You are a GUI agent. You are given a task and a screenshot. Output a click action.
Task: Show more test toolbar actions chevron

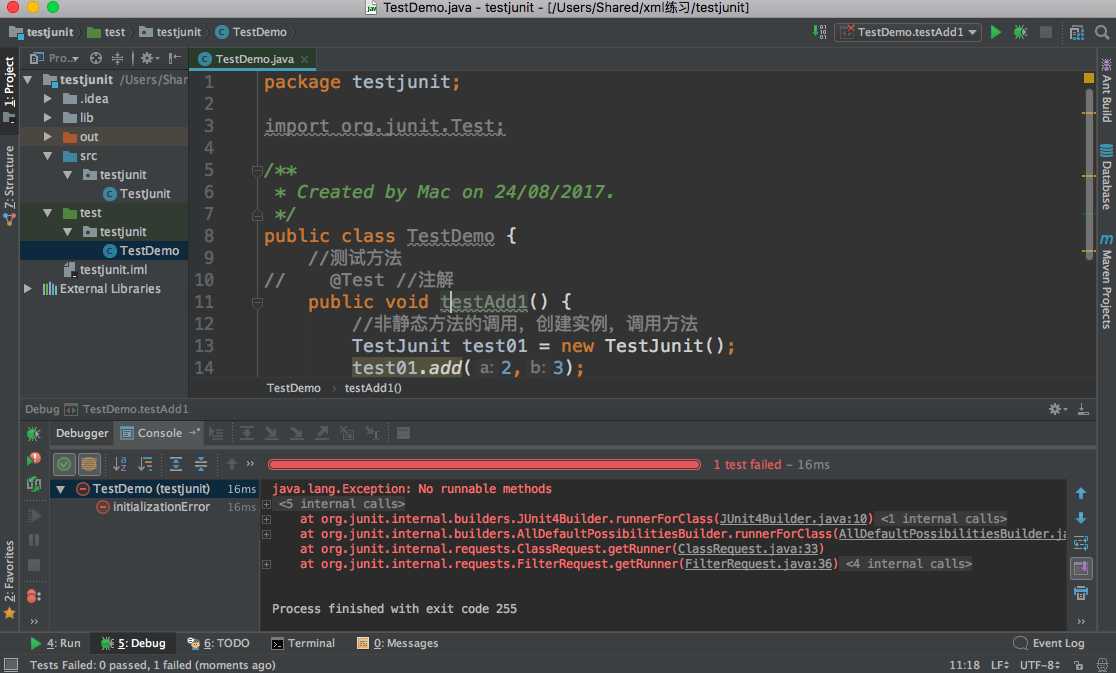[x=250, y=464]
